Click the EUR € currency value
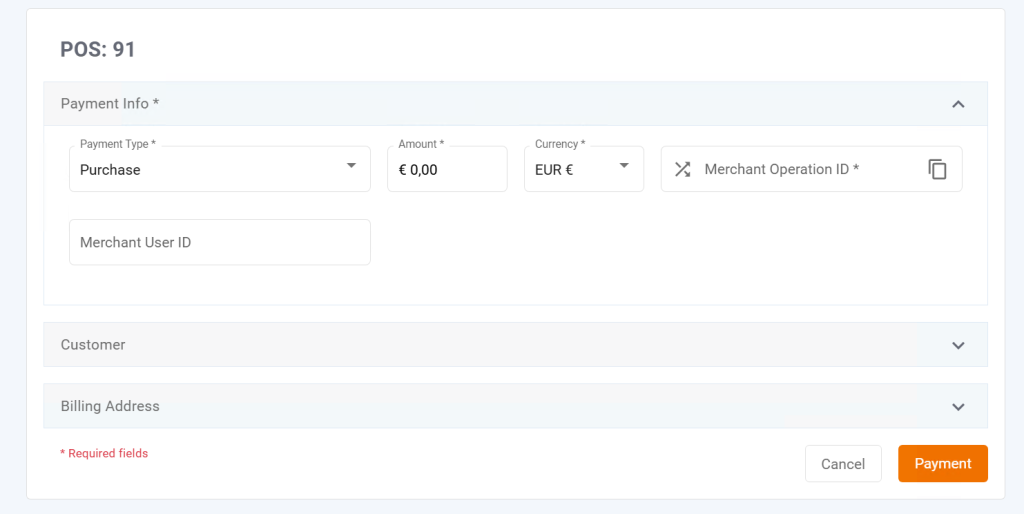The height and width of the screenshot is (514, 1024). (554, 170)
